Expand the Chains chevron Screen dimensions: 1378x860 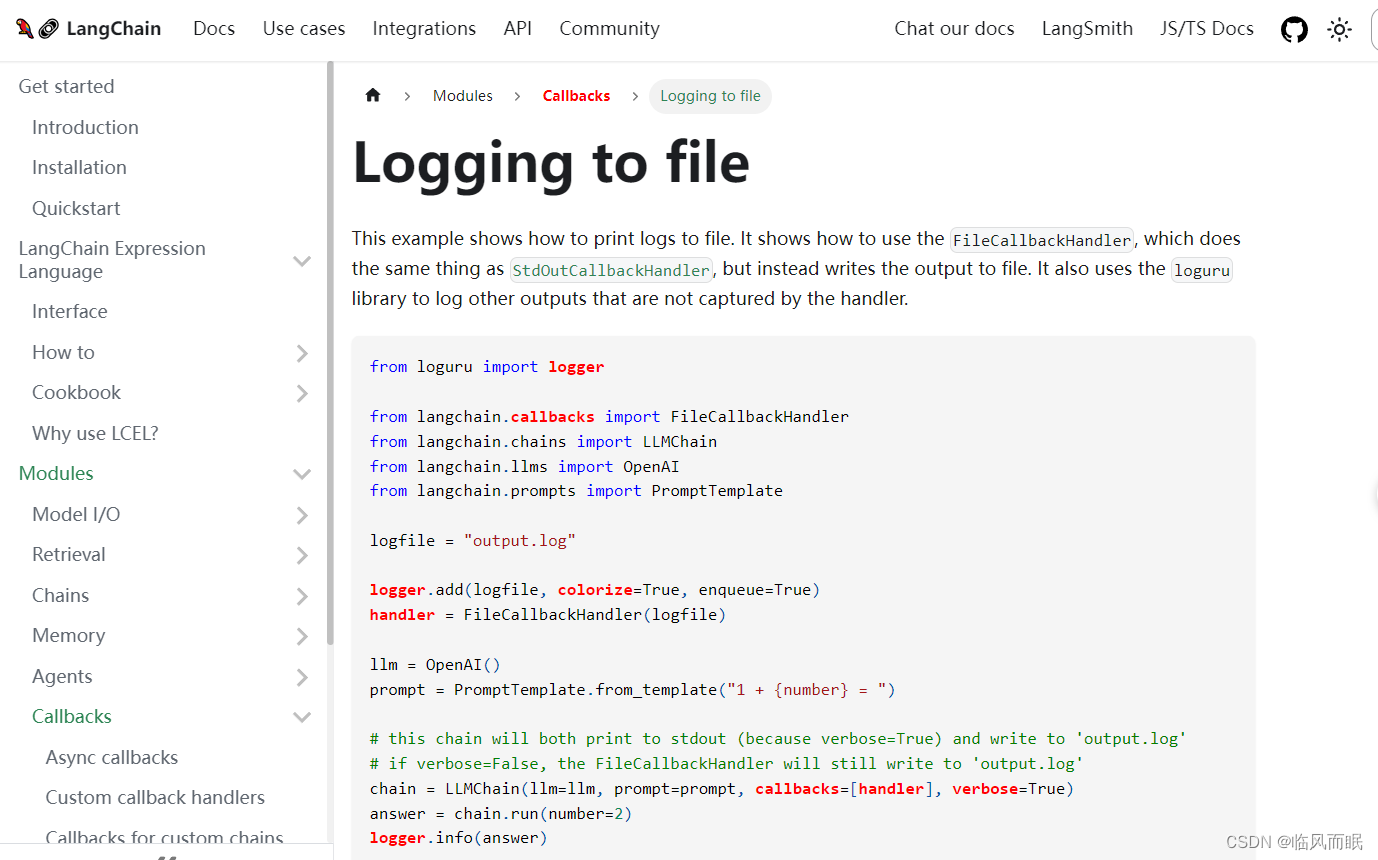point(302,597)
